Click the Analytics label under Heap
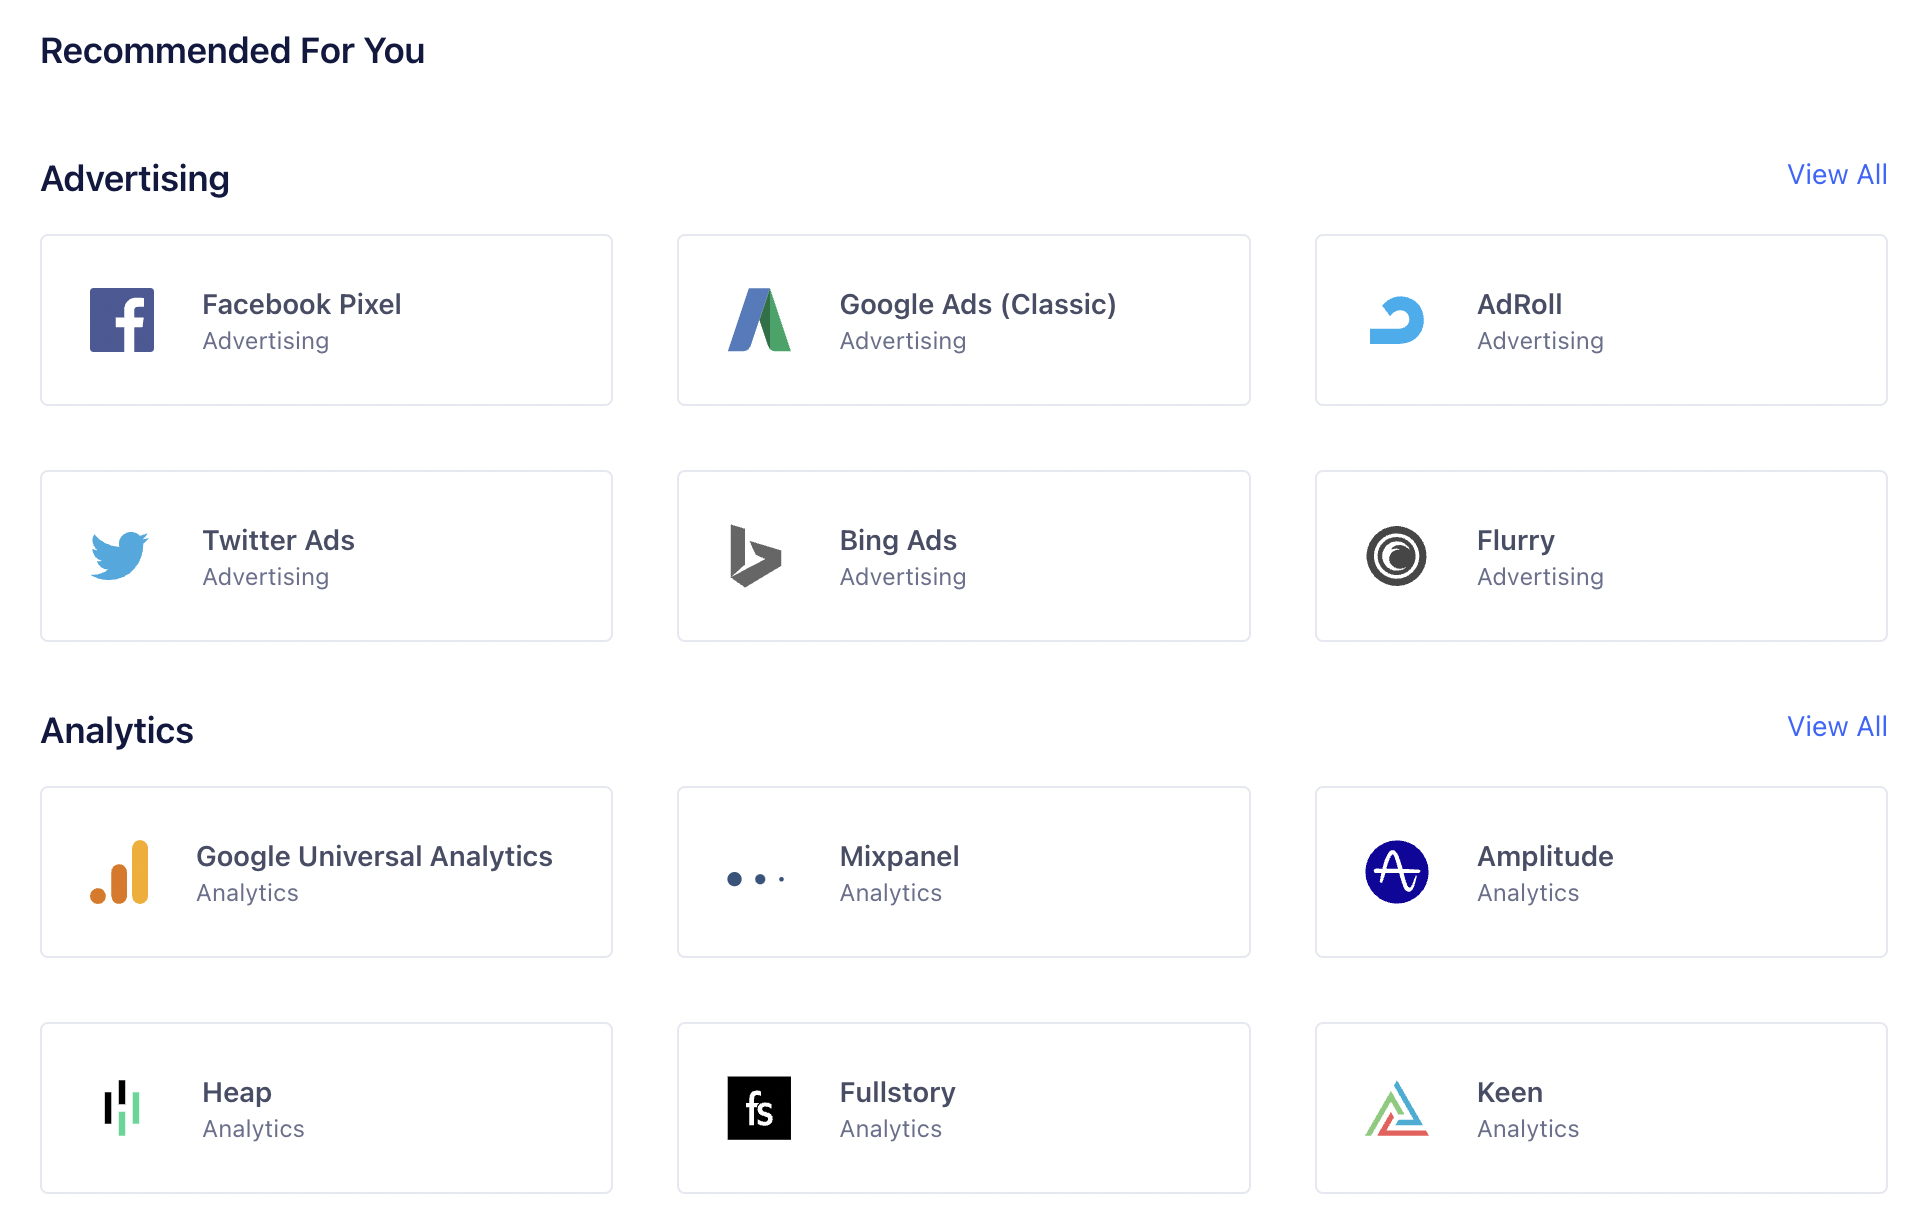The width and height of the screenshot is (1930, 1232). tap(253, 1129)
